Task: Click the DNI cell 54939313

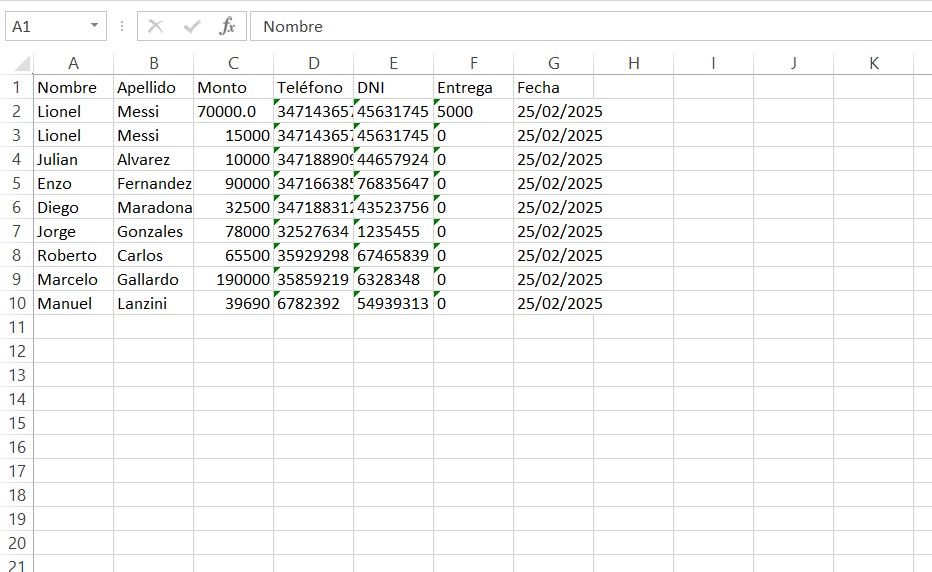Action: point(393,303)
